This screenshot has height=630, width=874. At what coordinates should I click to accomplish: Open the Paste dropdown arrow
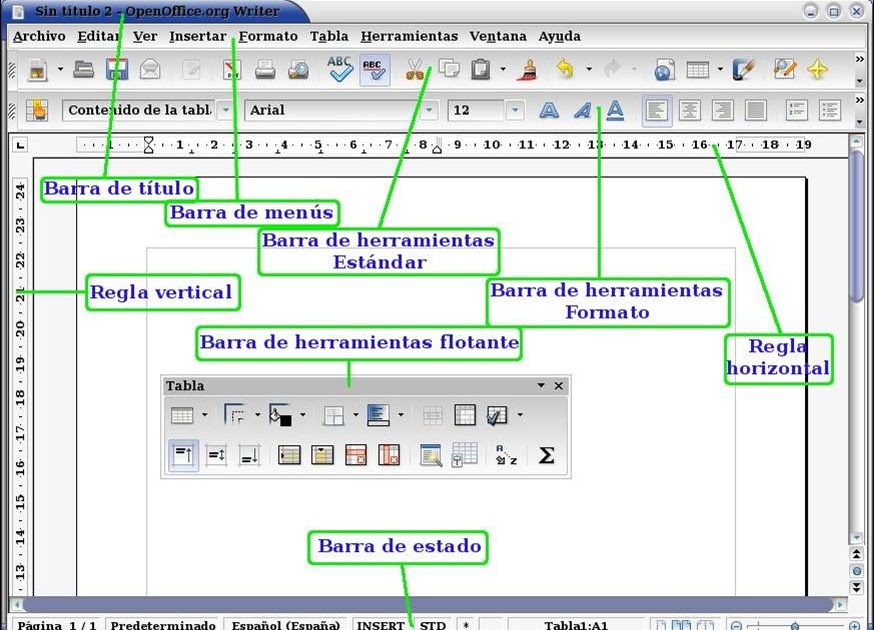coord(503,70)
